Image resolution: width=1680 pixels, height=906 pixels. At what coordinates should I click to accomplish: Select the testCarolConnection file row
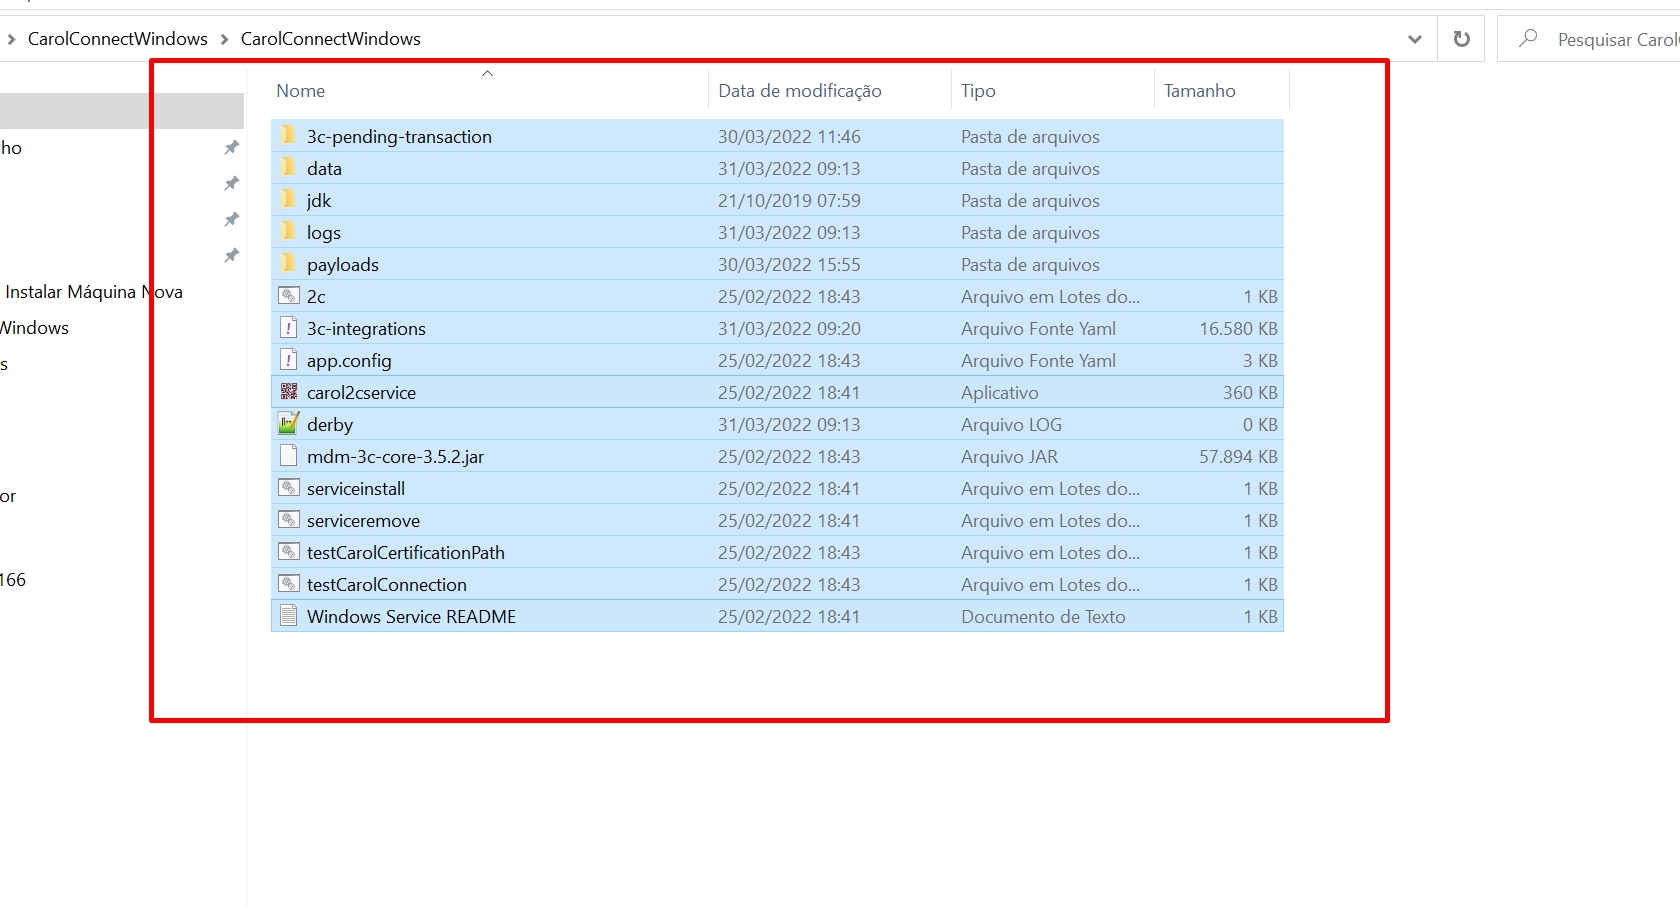(x=386, y=585)
